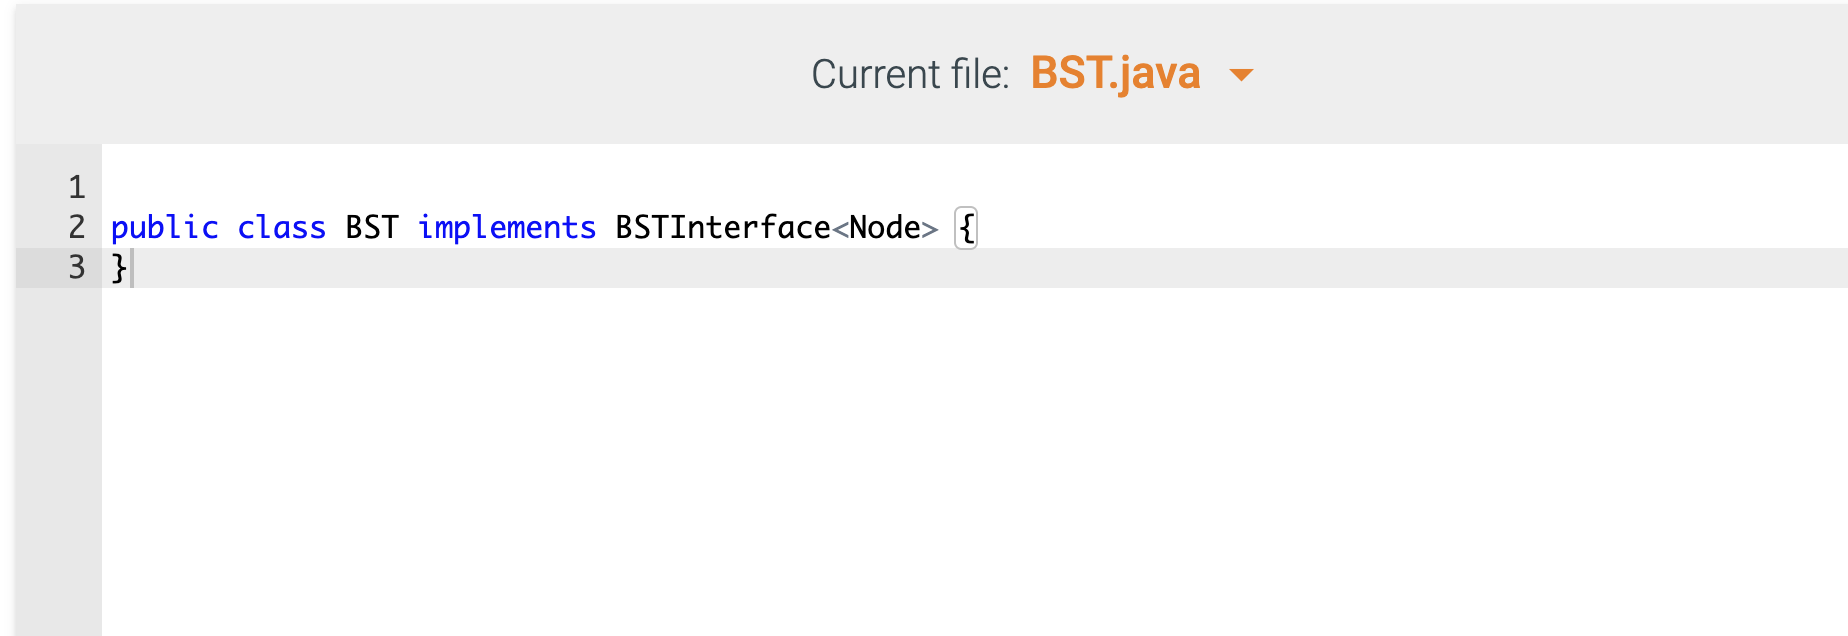1848x636 pixels.
Task: Select line number 1 in the gutter
Action: tap(76, 187)
